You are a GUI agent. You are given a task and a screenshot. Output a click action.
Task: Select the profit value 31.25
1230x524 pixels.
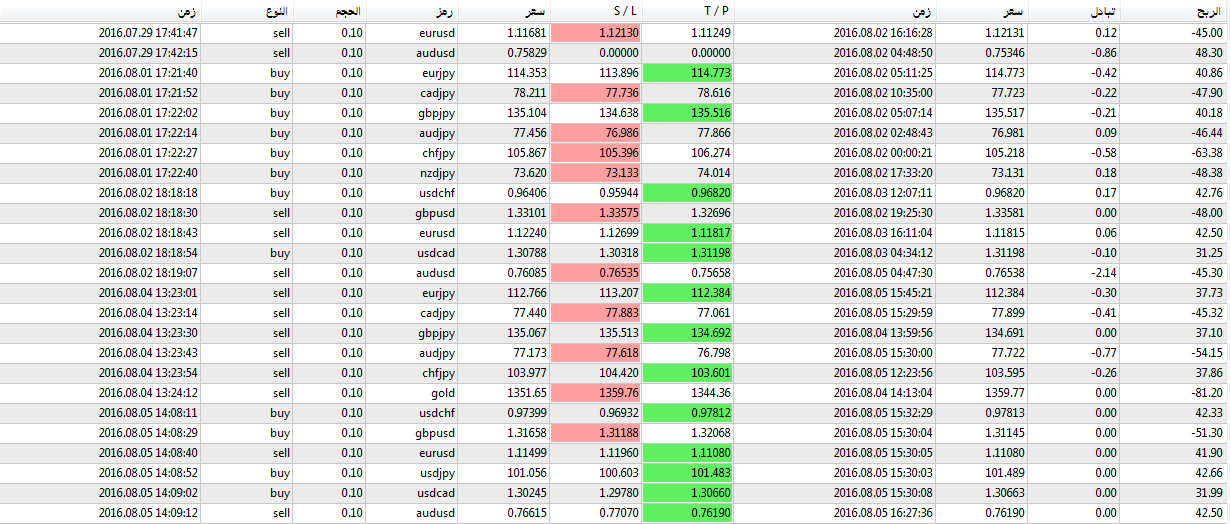[x=1209, y=252]
